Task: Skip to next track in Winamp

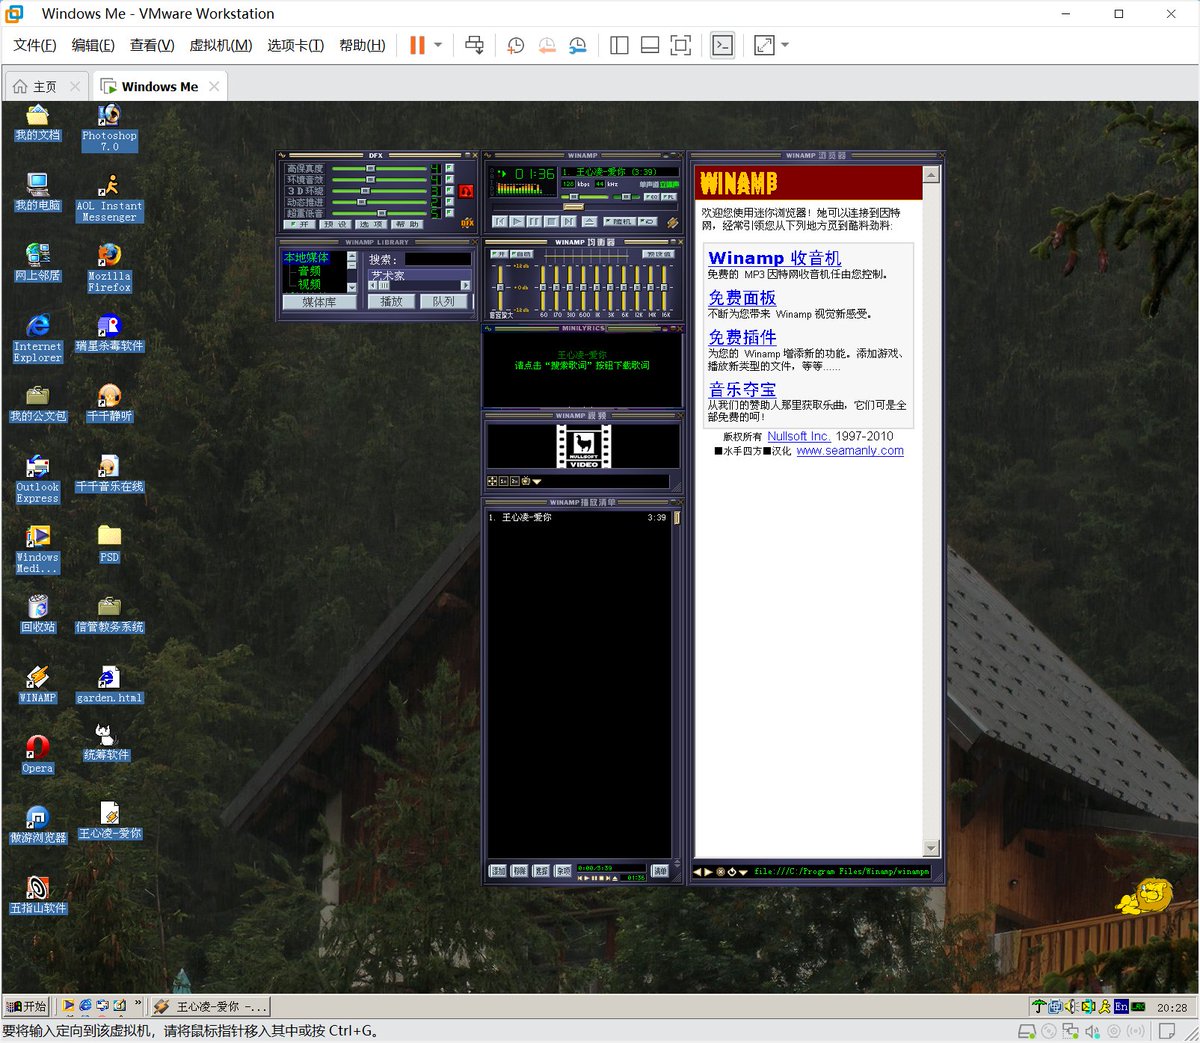Action: [x=568, y=221]
